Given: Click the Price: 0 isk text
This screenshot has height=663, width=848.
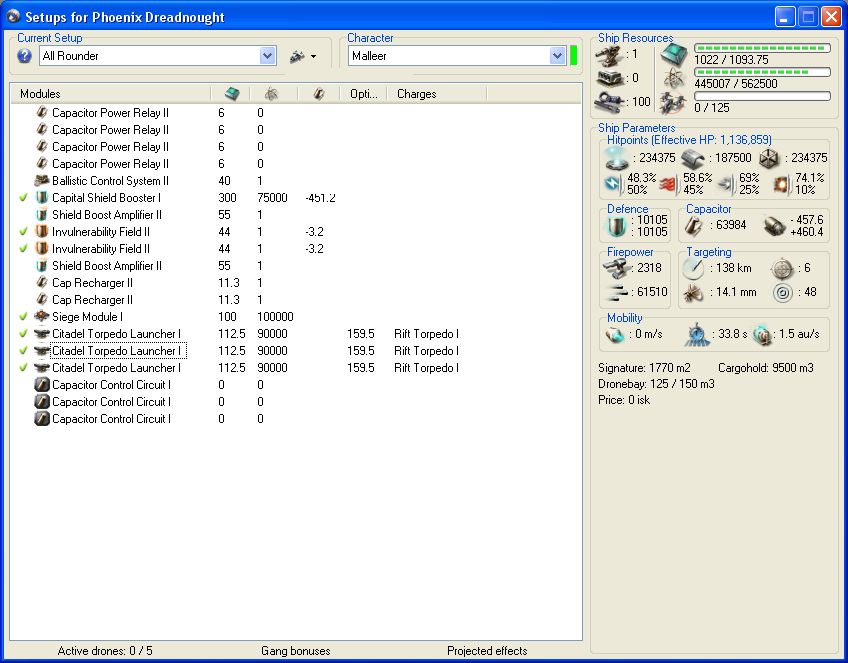Looking at the screenshot, I should tap(624, 400).
